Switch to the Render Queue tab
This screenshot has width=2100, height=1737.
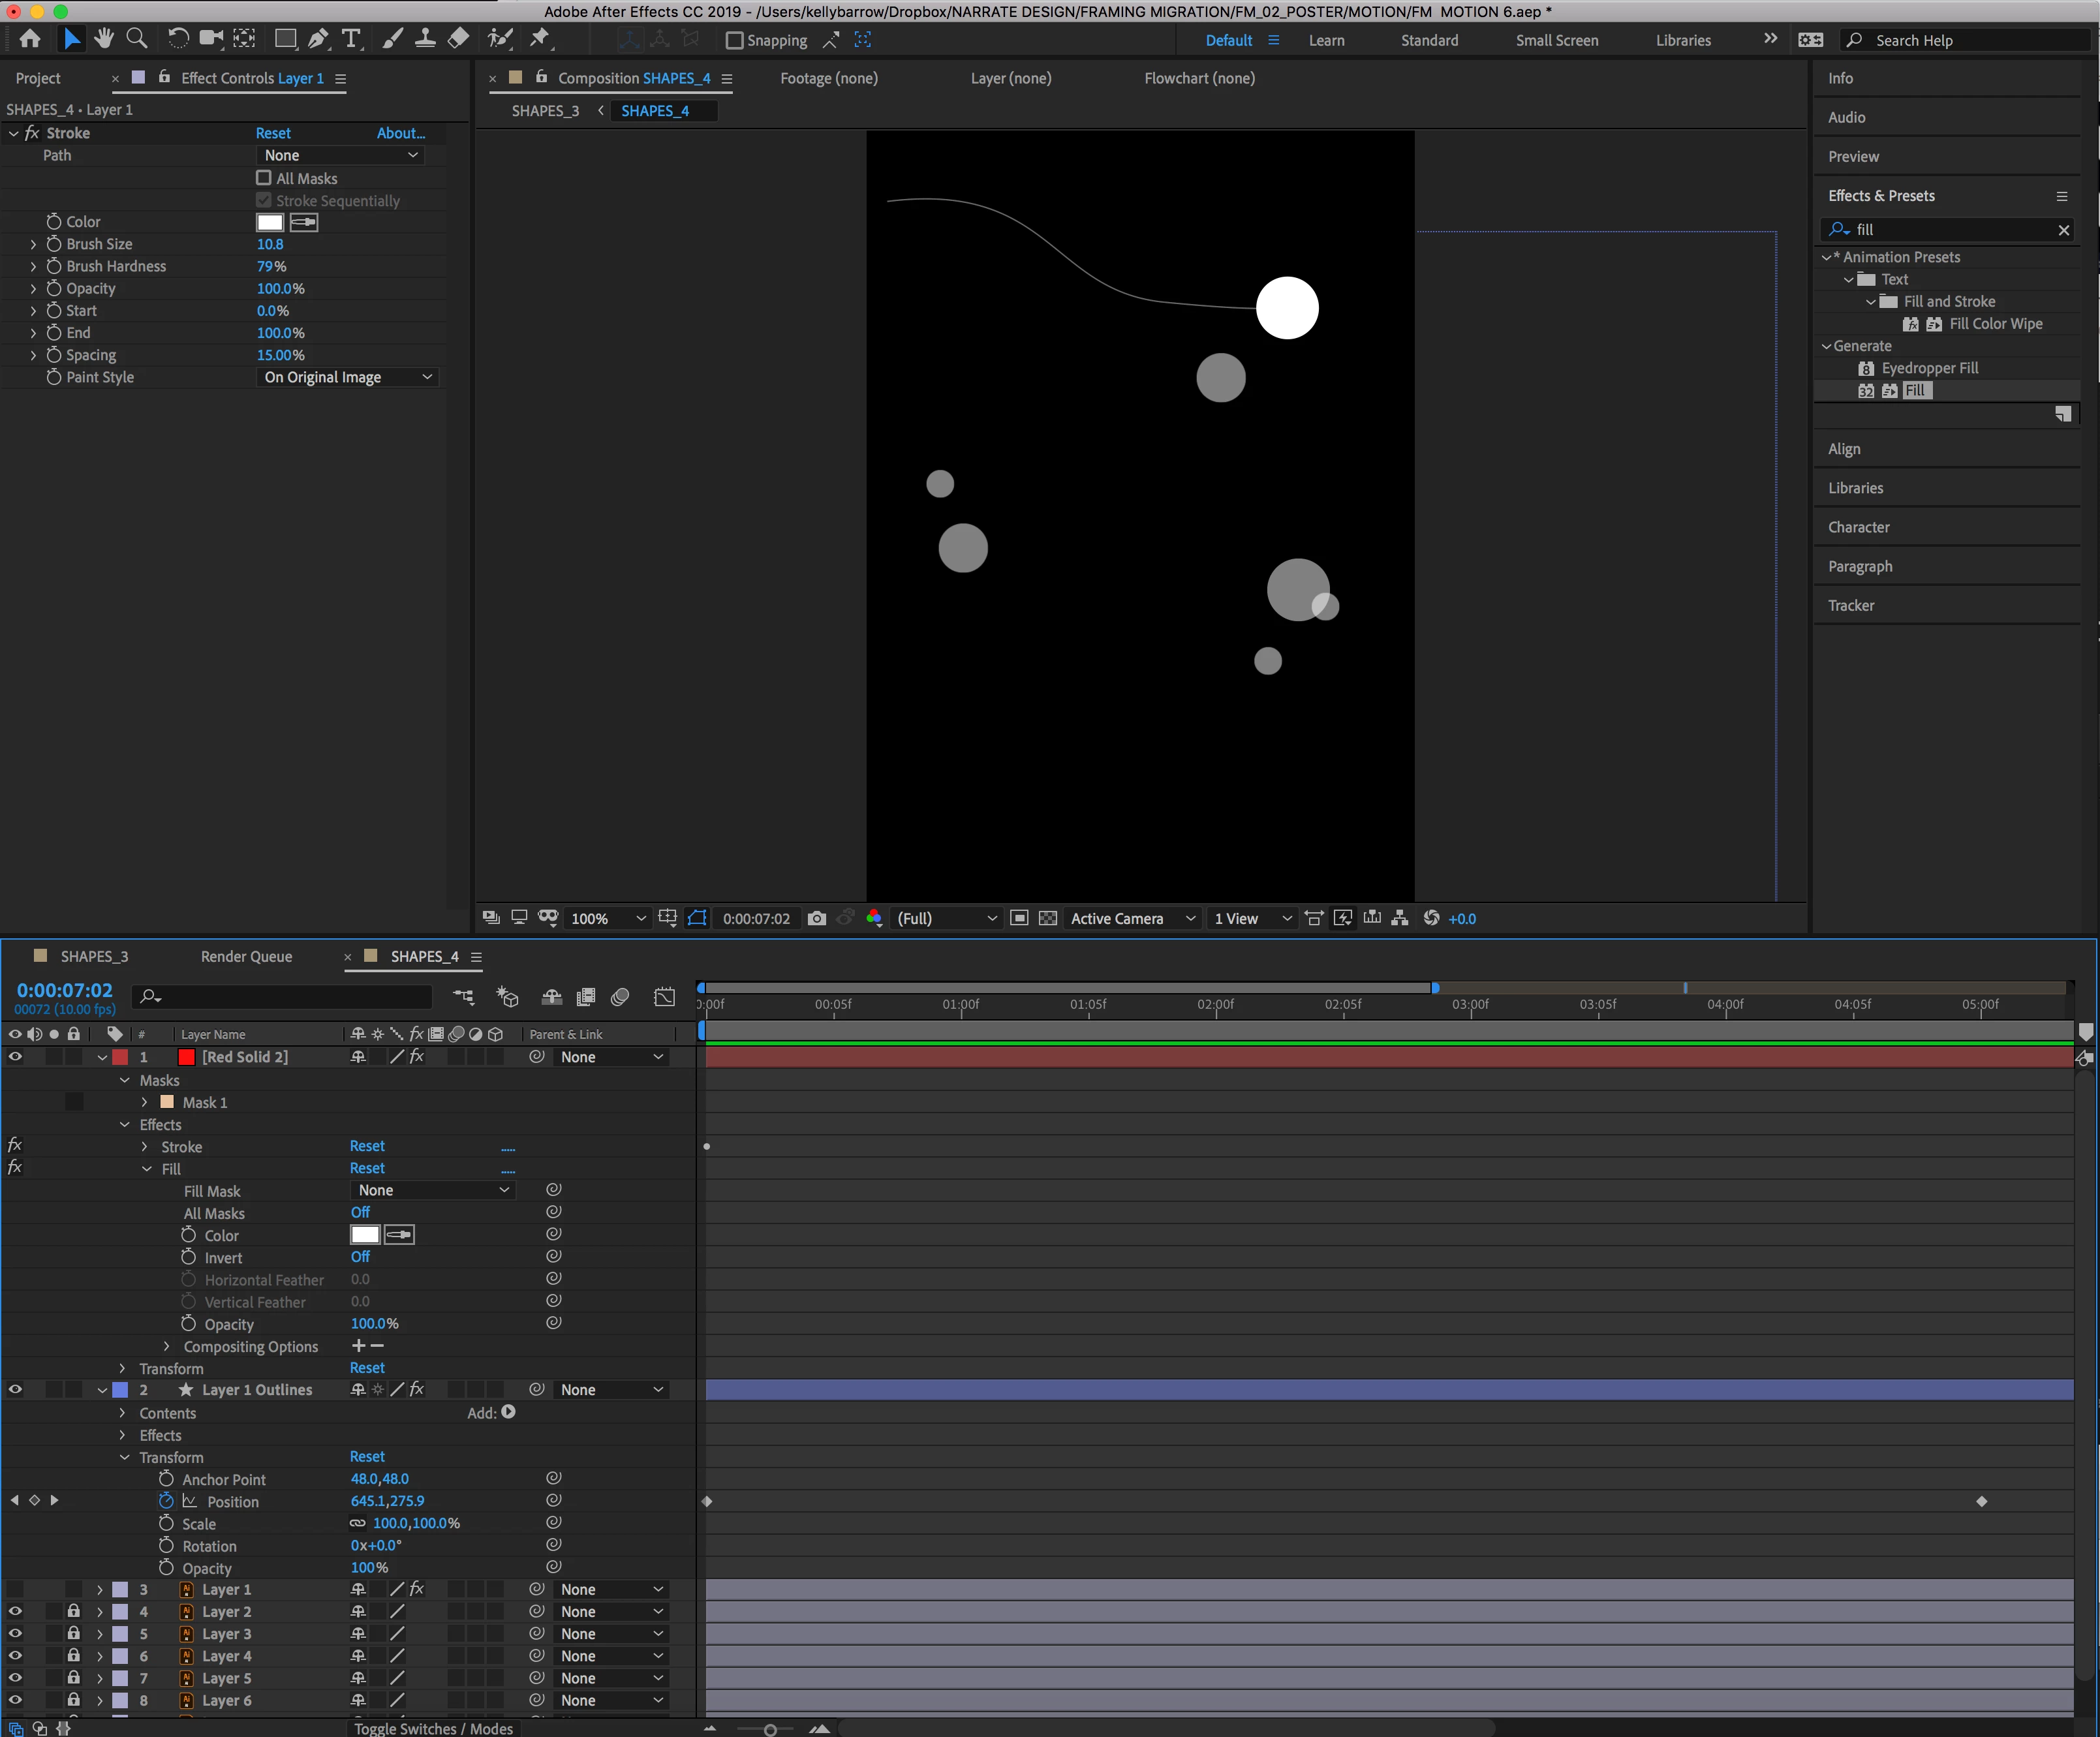246,956
